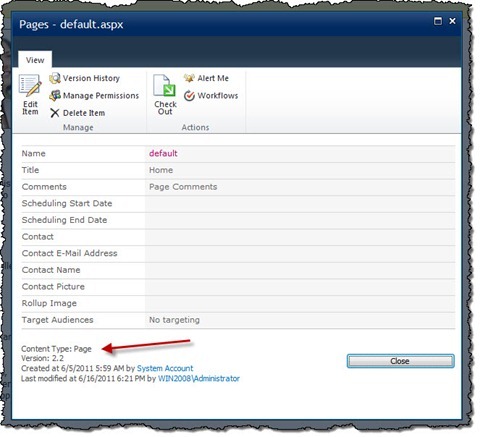Click the Manage Permissions icon
Viewport: 480px width, 437px height.
click(55, 96)
